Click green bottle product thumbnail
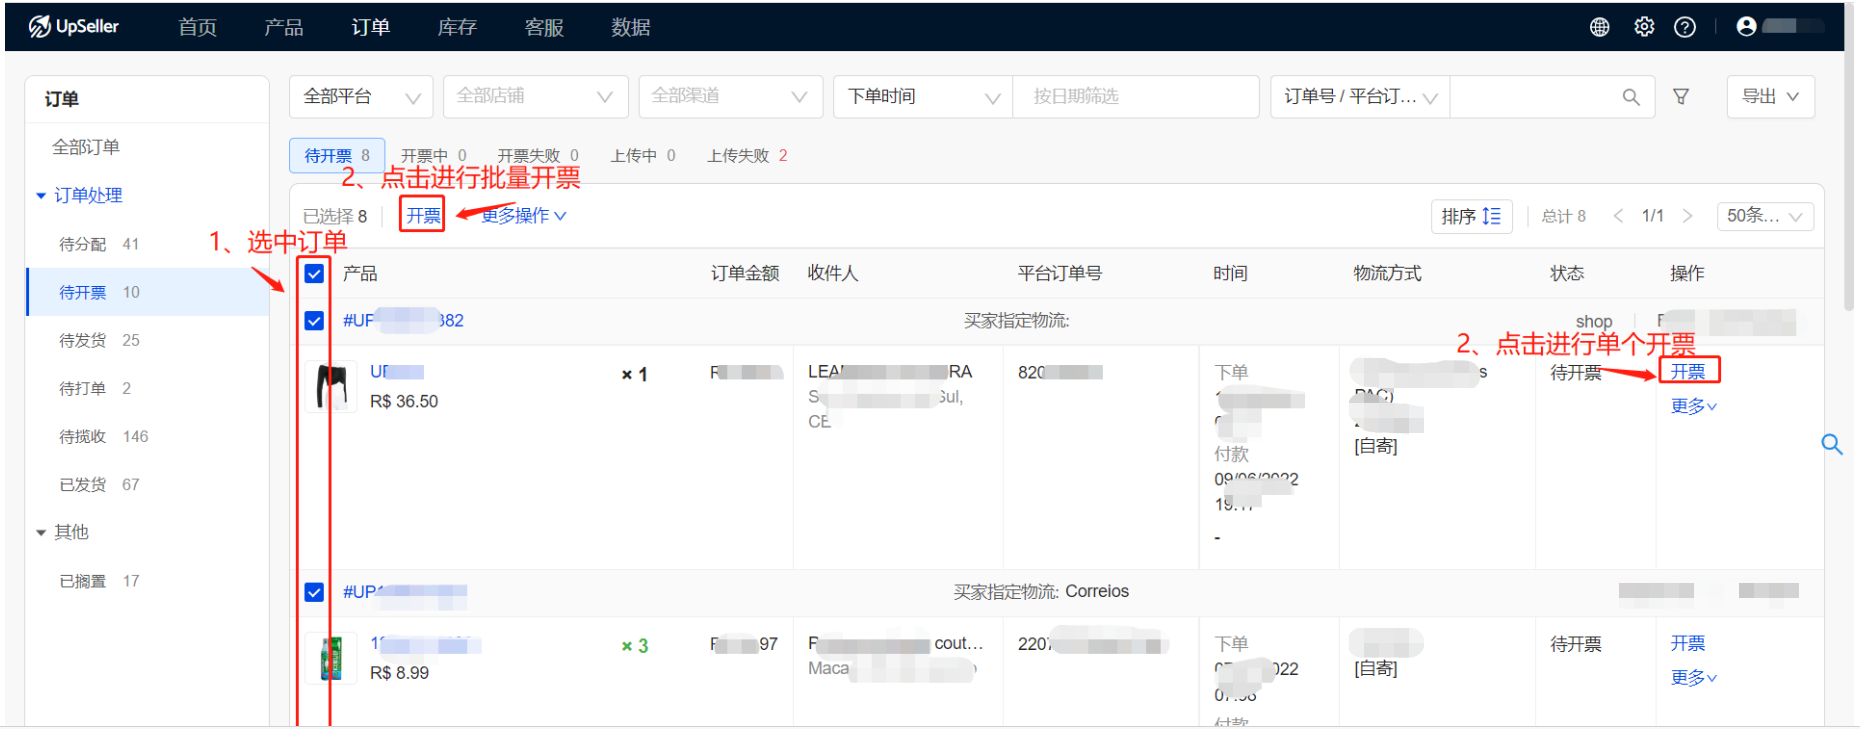Viewport: 1860px width, 729px height. point(331,658)
